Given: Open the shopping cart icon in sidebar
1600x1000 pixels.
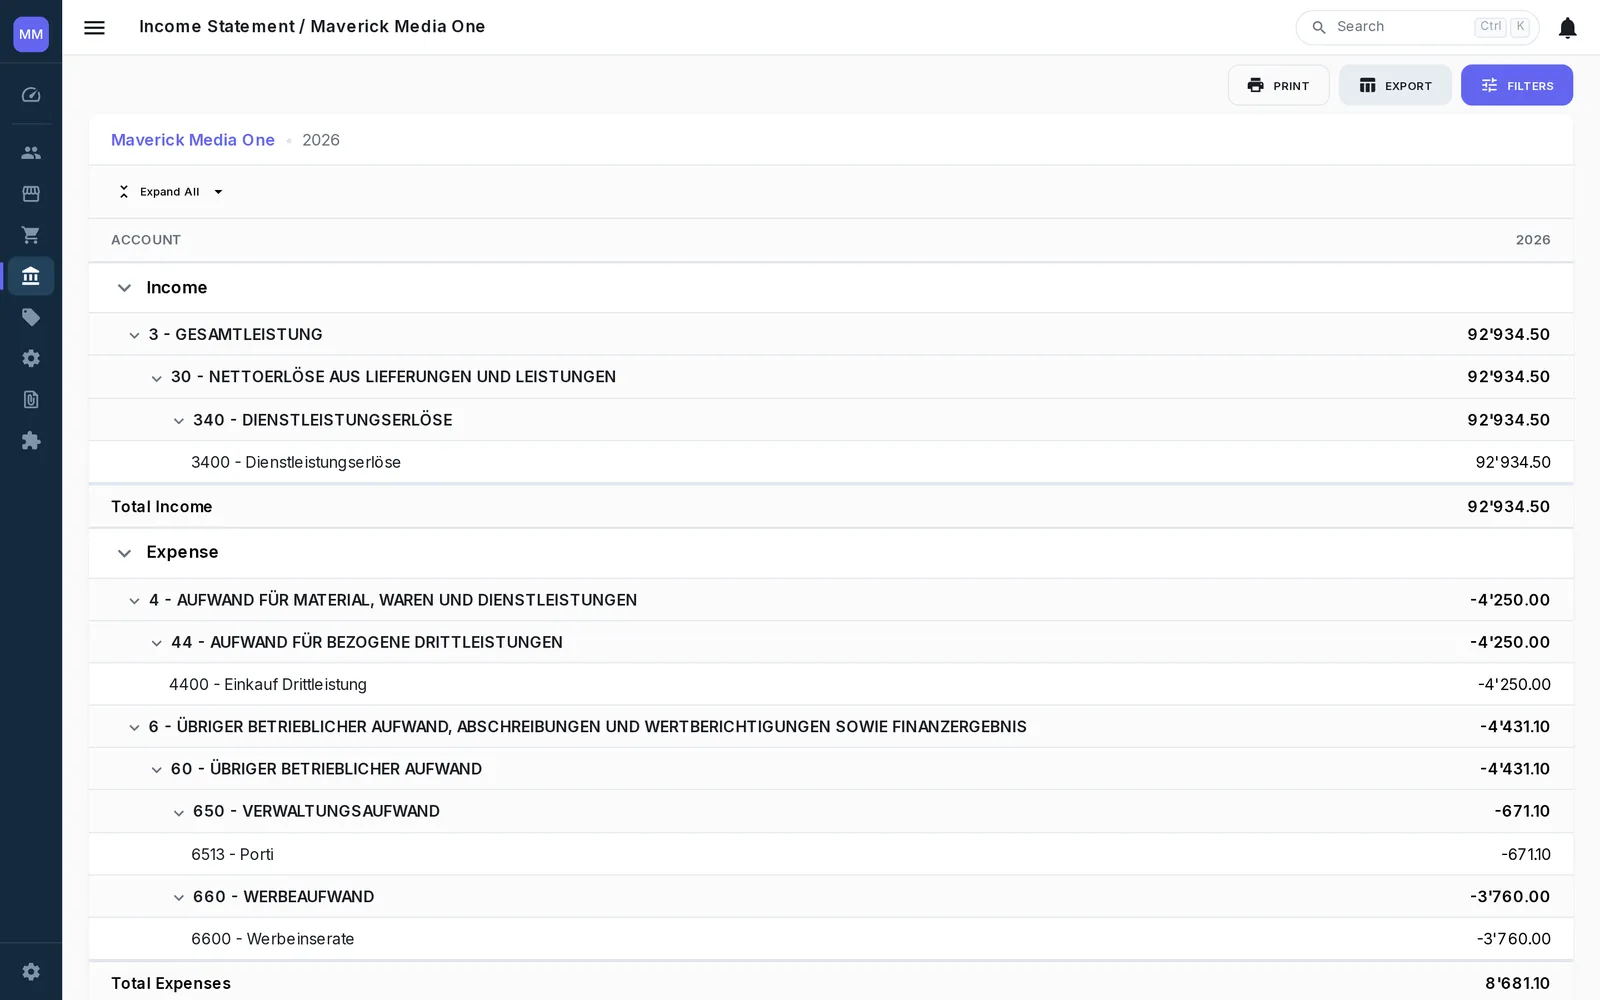Looking at the screenshot, I should [x=31, y=235].
